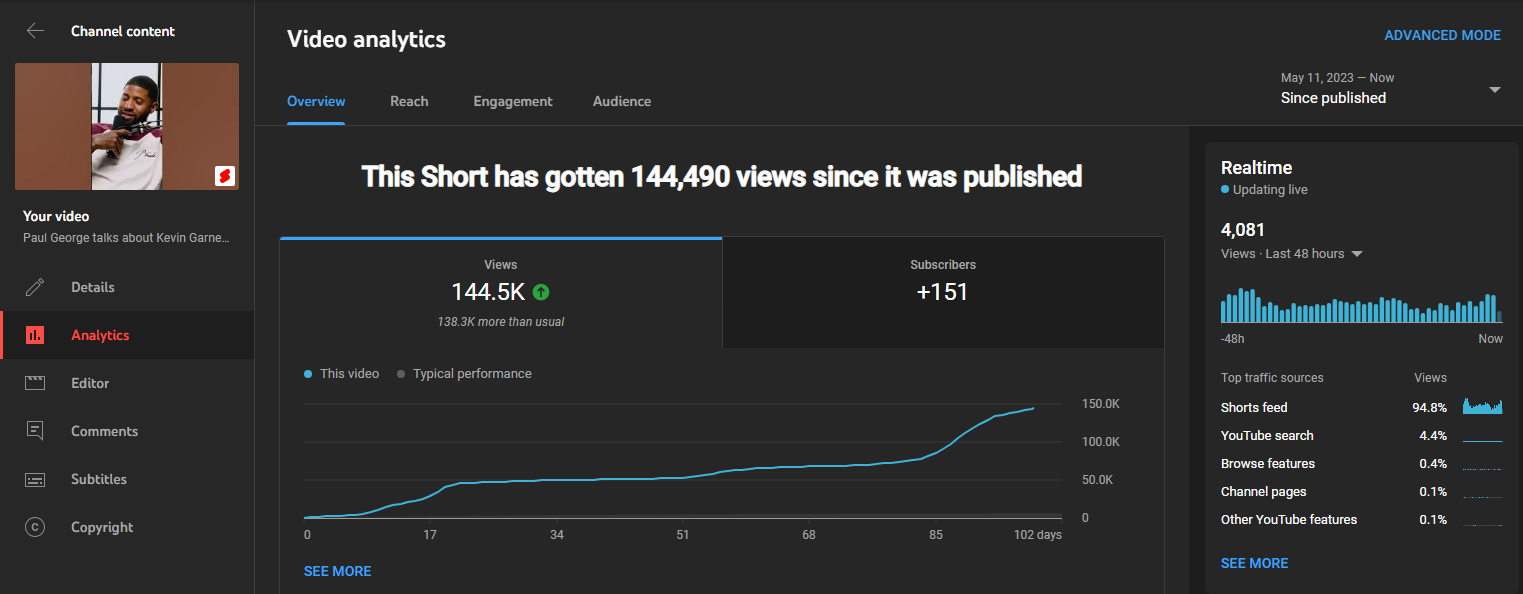Expand the Since published date range dropdown
The height and width of the screenshot is (594, 1523).
[x=1391, y=89]
